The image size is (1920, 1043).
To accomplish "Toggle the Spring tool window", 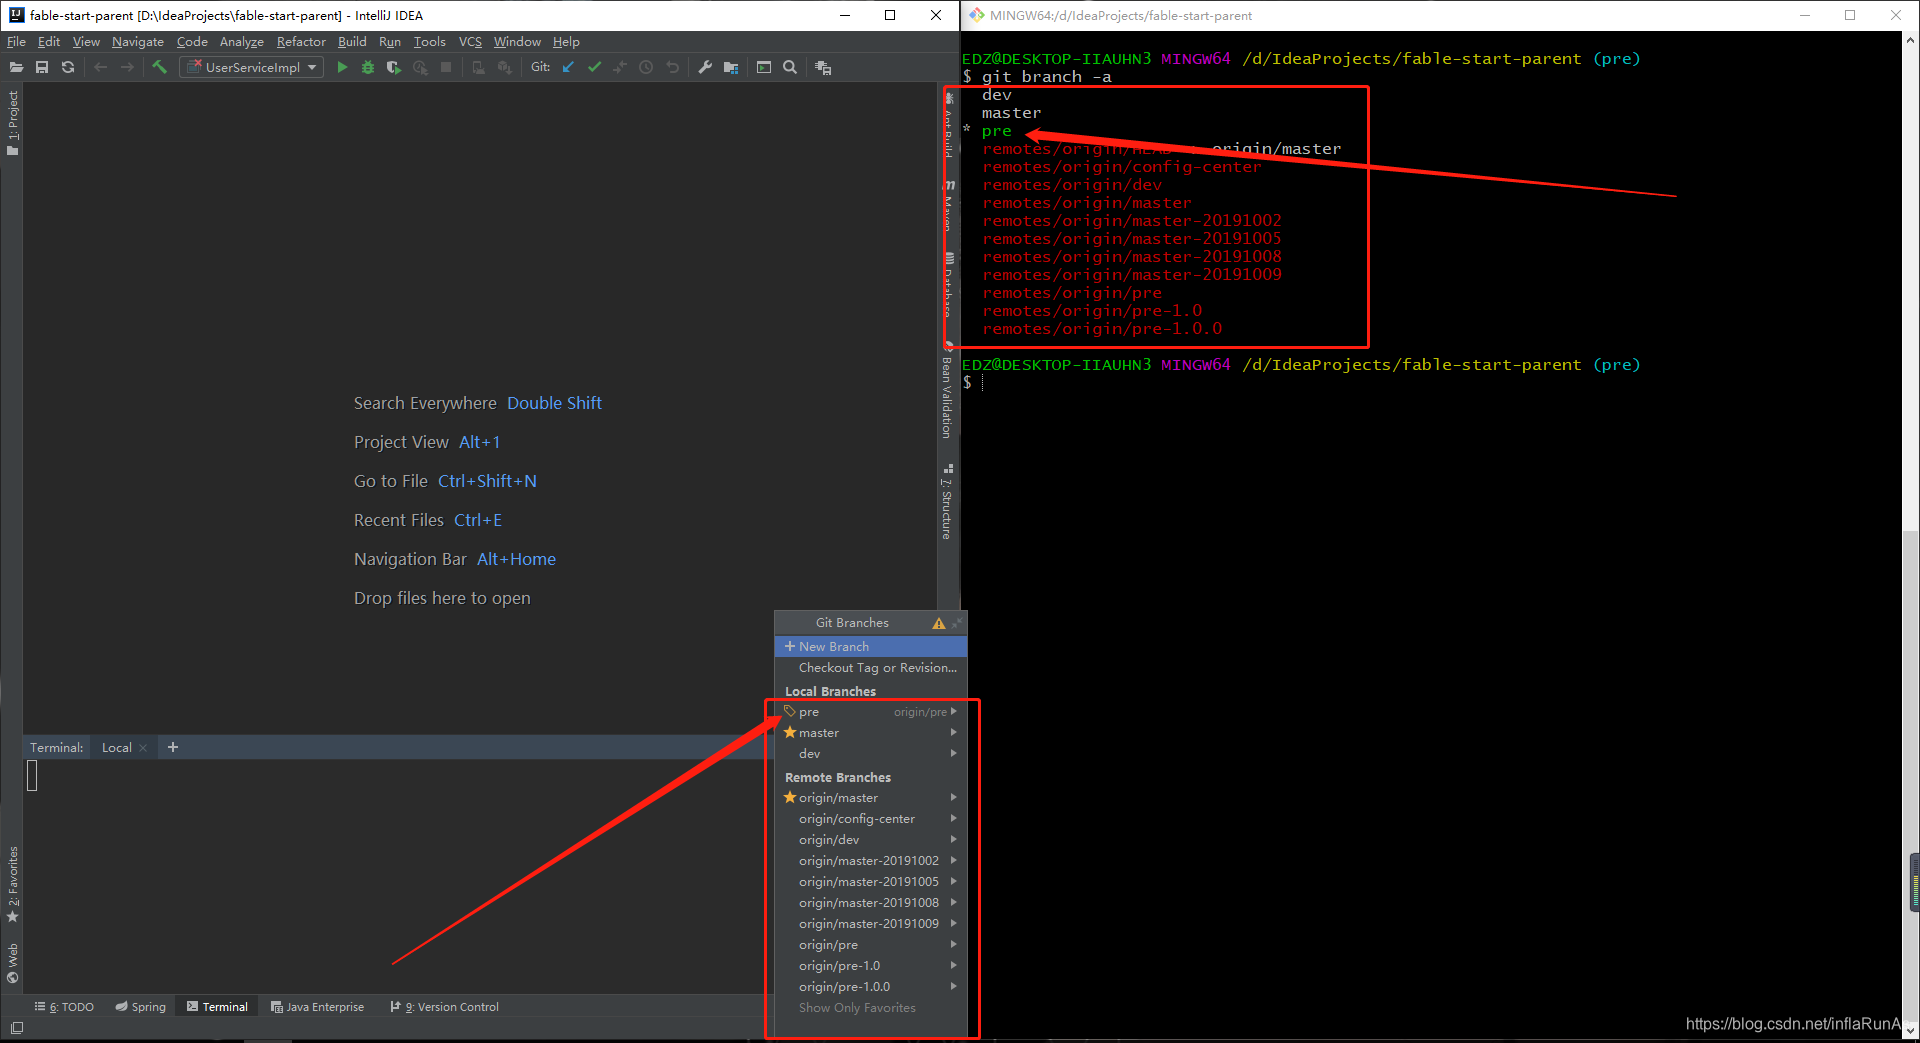I will tap(140, 1007).
